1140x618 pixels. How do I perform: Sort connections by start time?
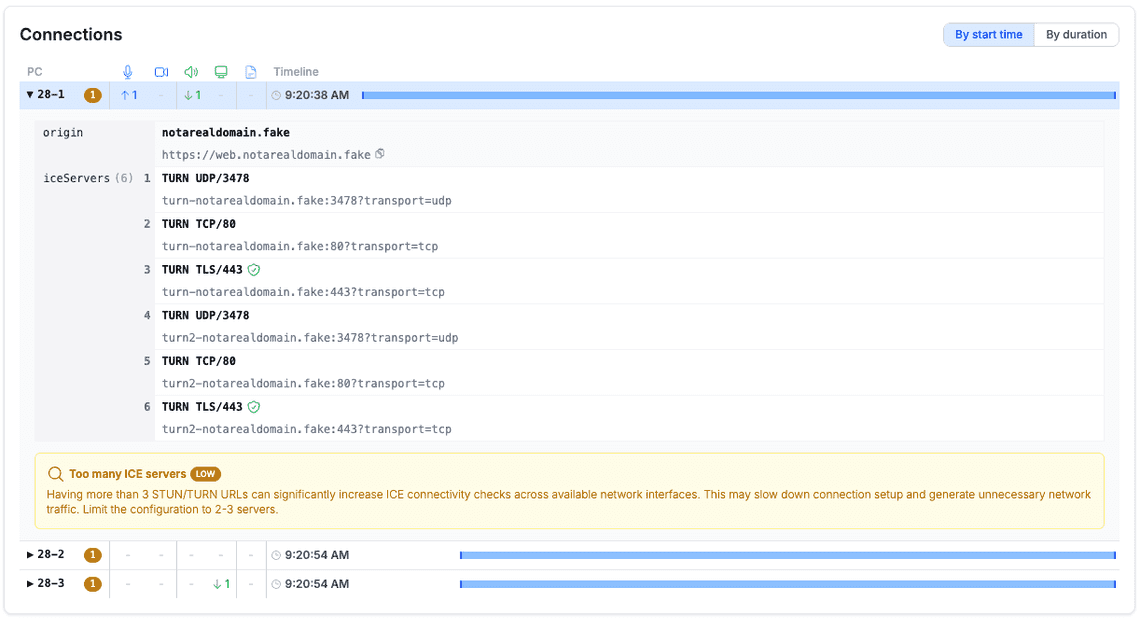[988, 35]
